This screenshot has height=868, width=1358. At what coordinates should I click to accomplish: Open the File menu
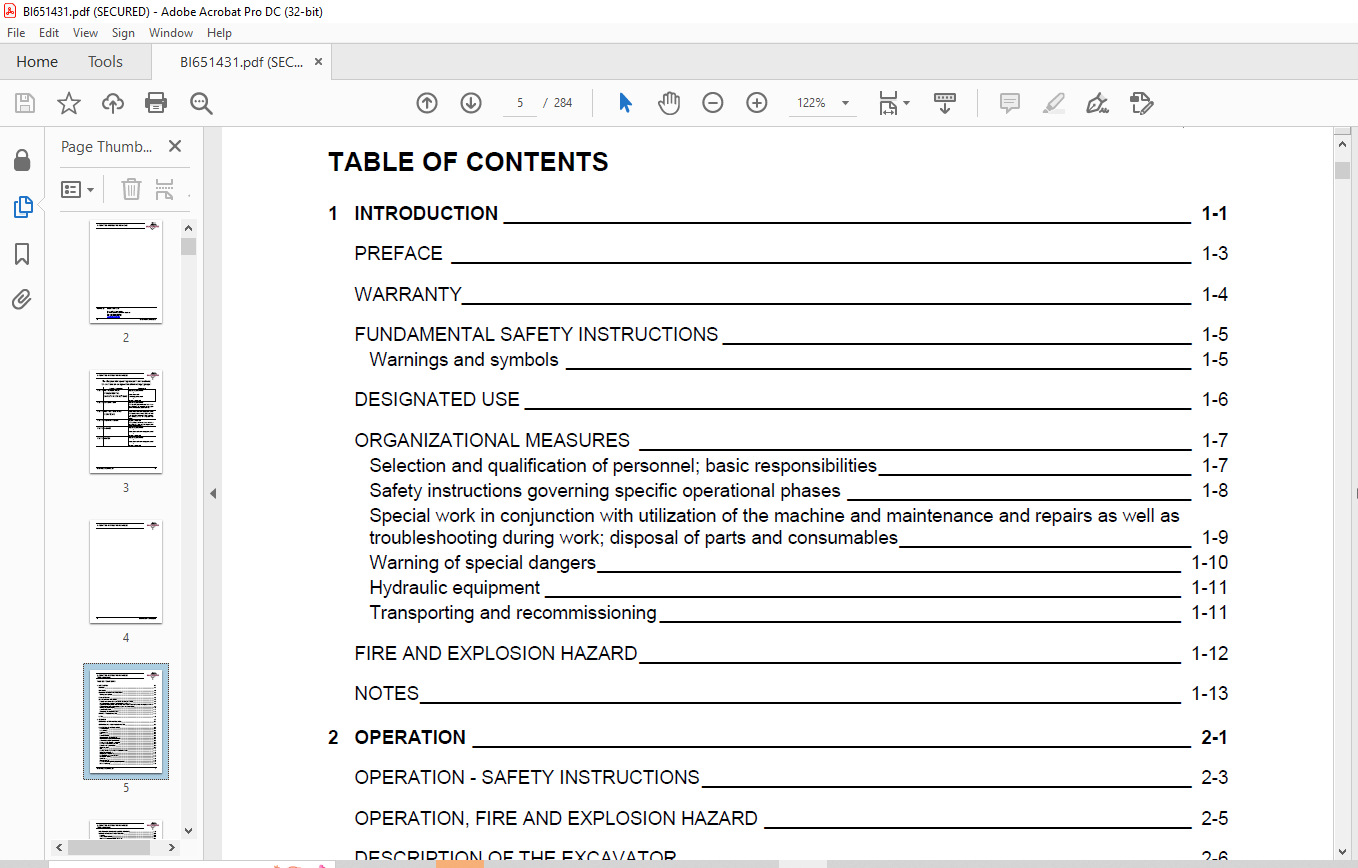[x=16, y=33]
